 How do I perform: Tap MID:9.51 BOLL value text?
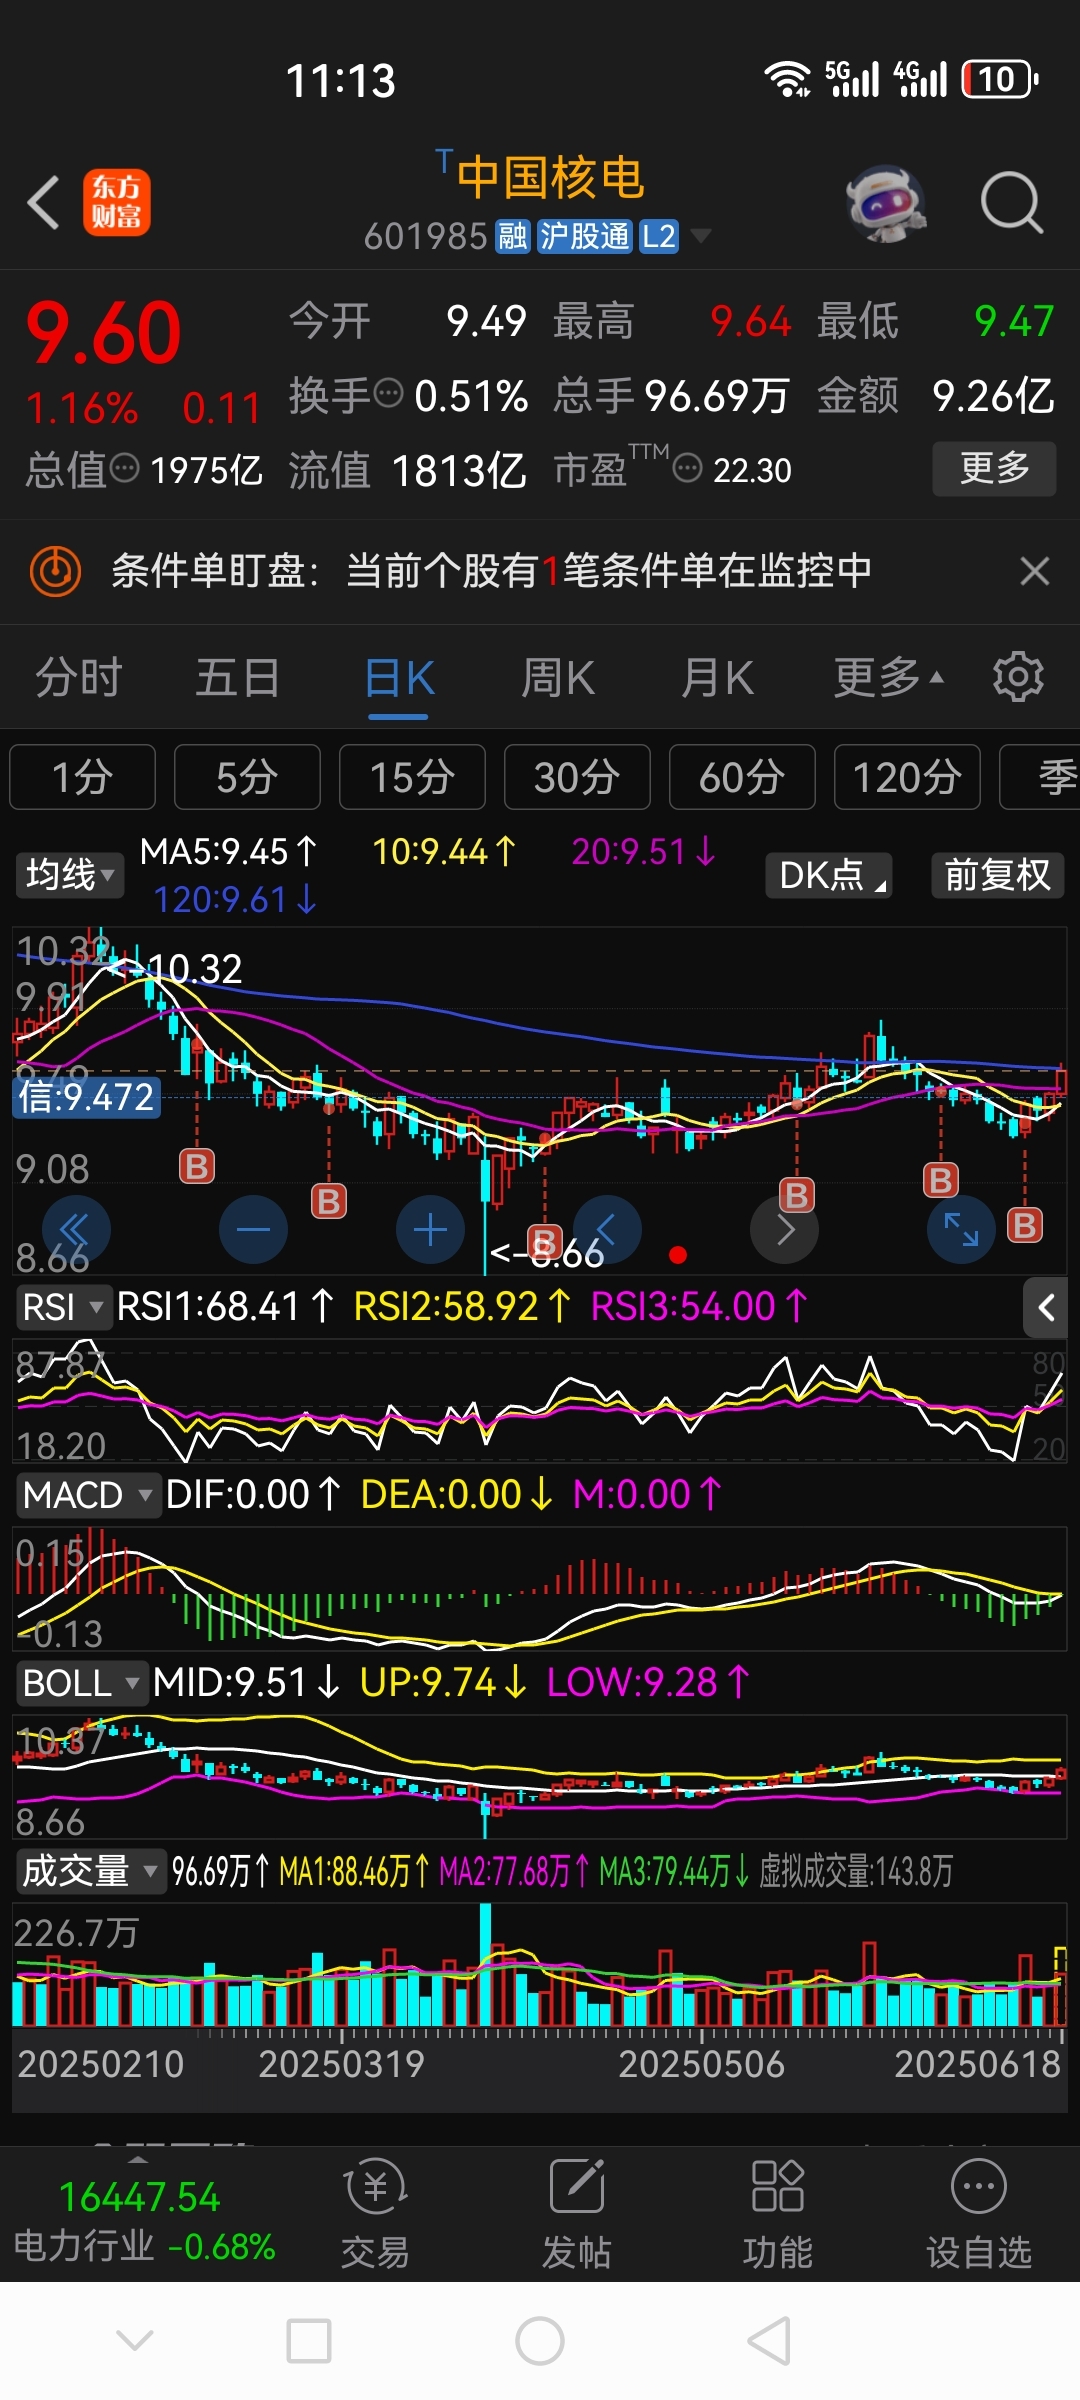tap(247, 1683)
